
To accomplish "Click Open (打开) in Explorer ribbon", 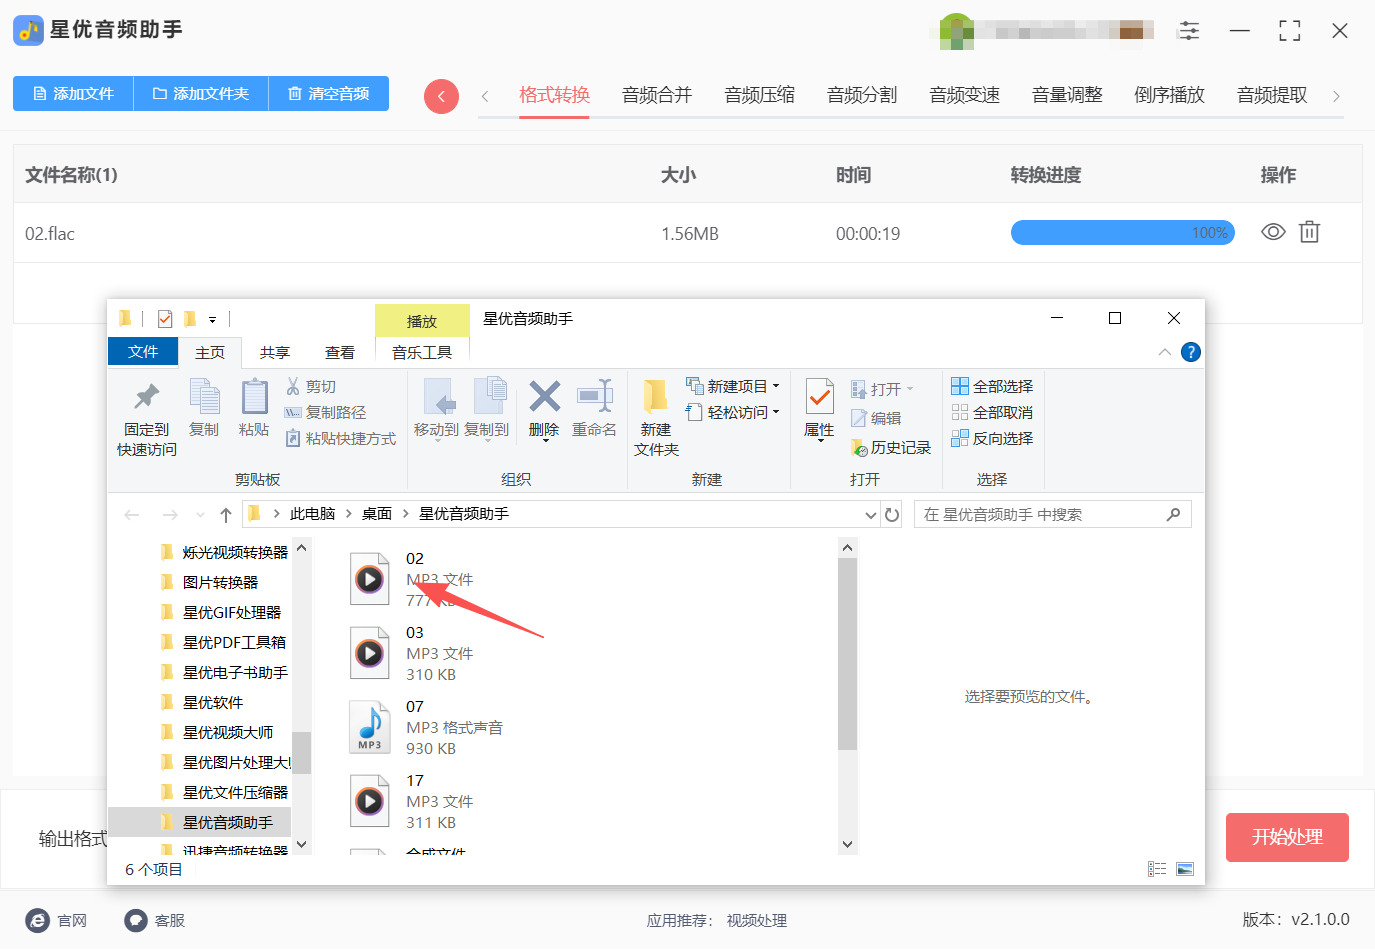I will [882, 389].
